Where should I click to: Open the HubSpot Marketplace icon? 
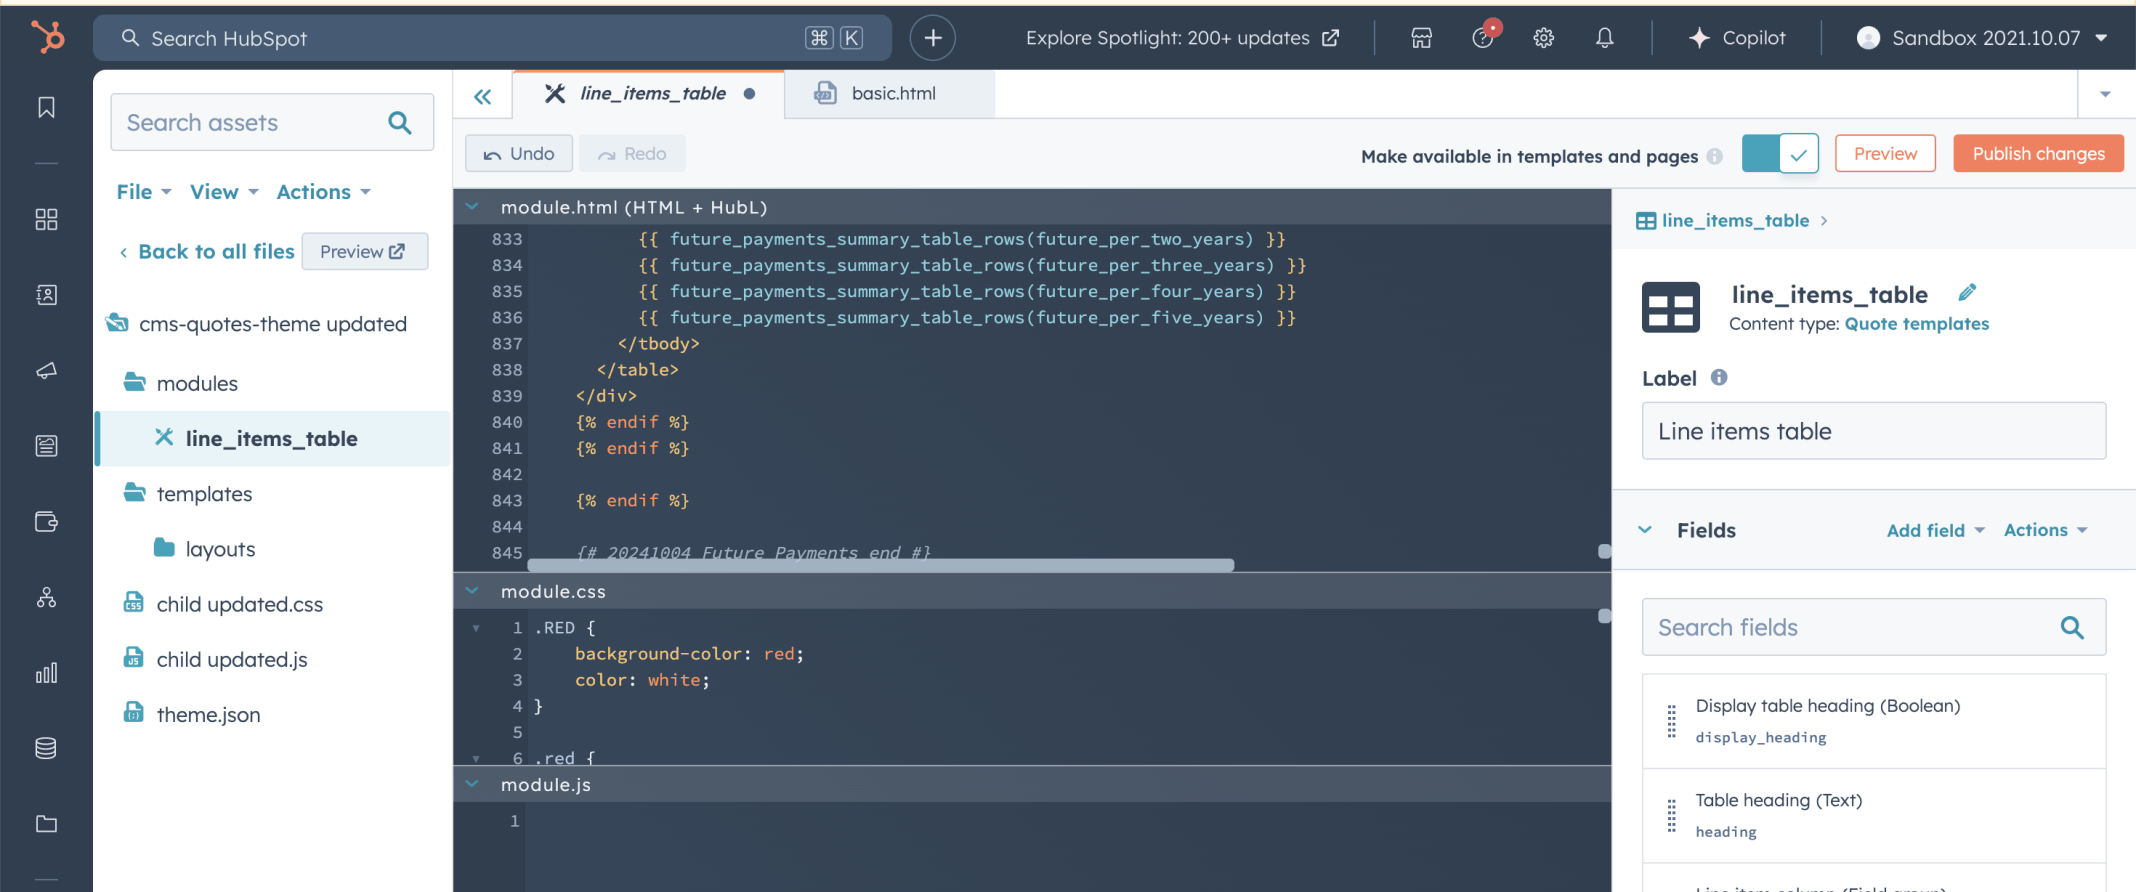tap(1421, 38)
